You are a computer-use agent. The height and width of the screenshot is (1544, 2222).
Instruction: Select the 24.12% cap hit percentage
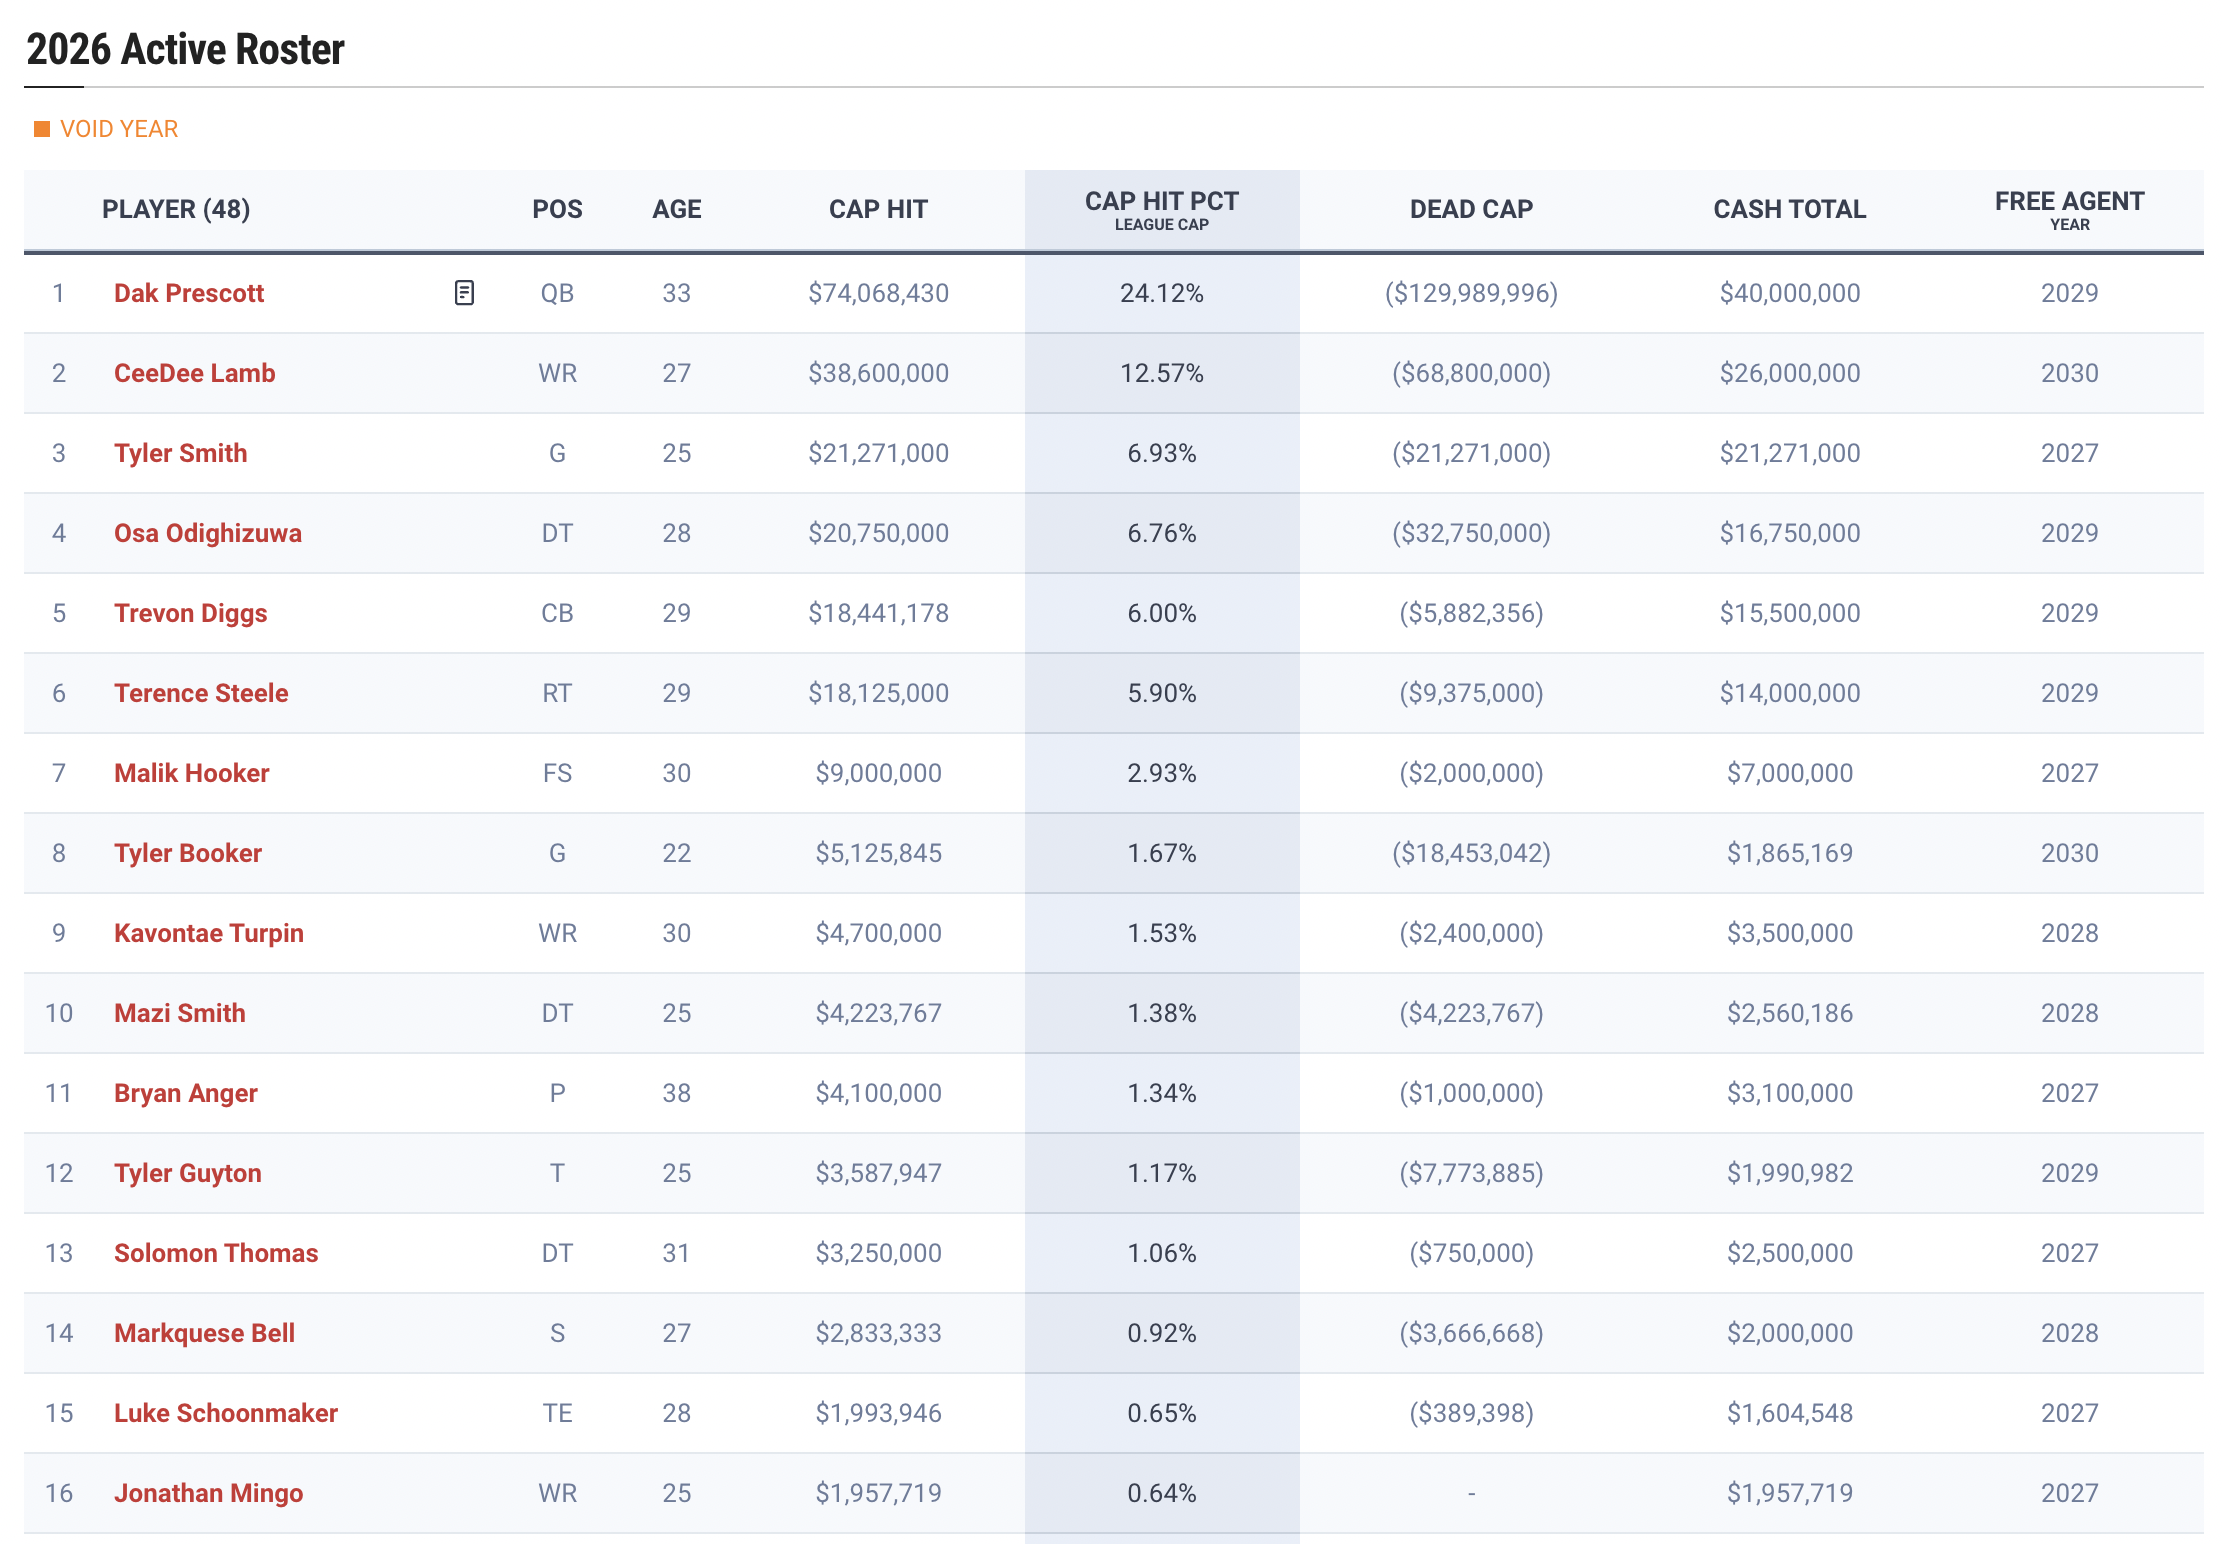[x=1162, y=293]
